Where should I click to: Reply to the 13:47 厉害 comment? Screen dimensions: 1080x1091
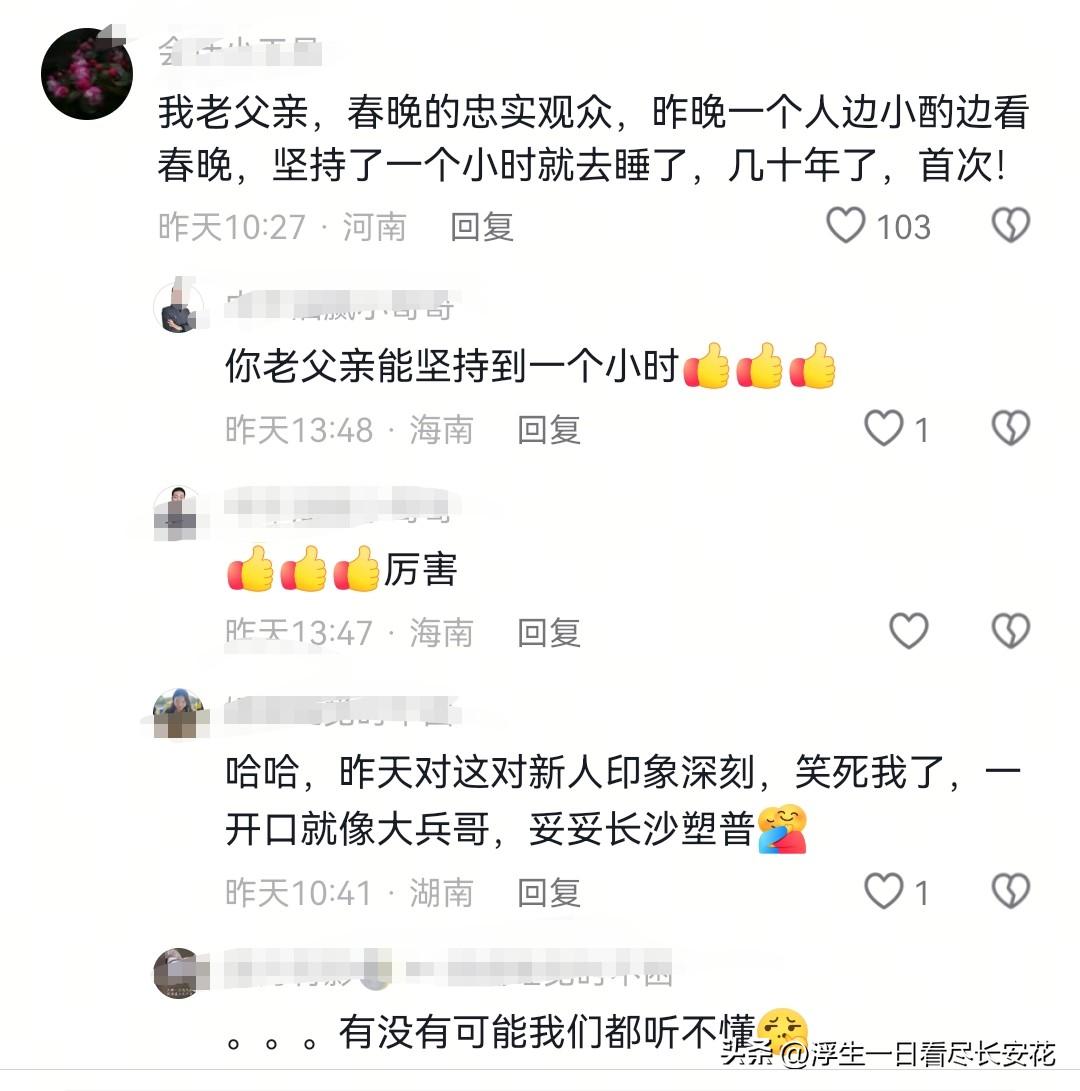[x=548, y=632]
